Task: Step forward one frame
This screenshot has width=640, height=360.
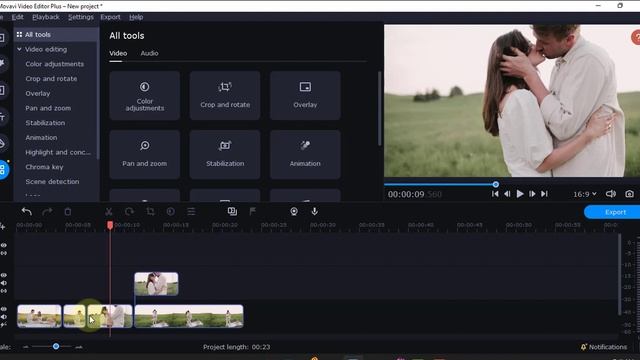Action: (532, 194)
